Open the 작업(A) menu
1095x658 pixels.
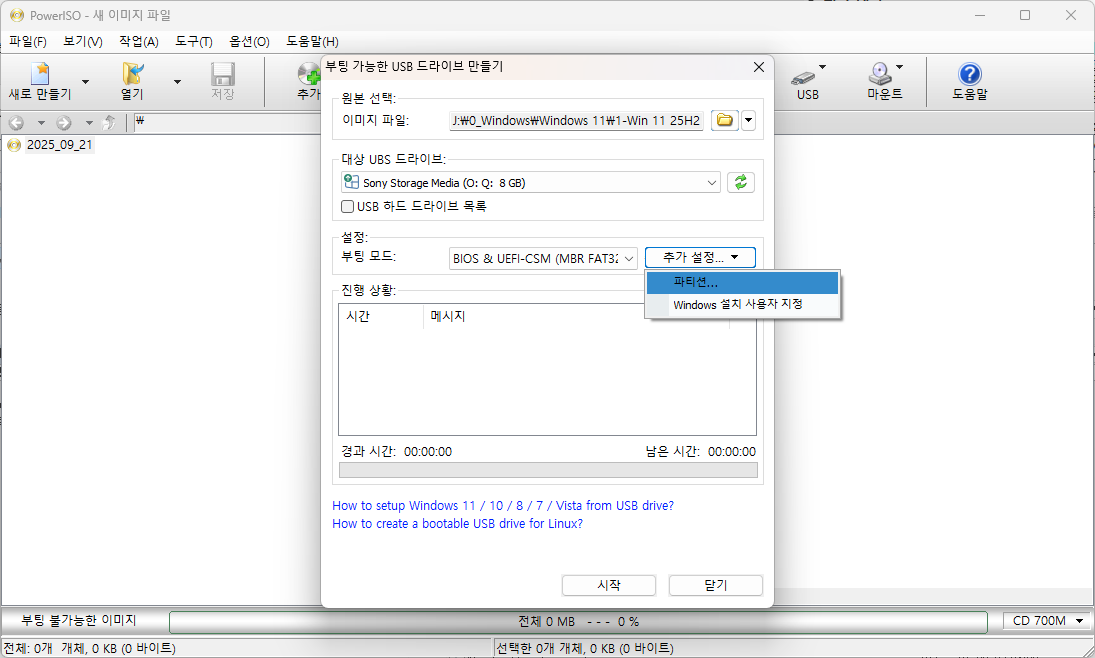click(x=138, y=41)
